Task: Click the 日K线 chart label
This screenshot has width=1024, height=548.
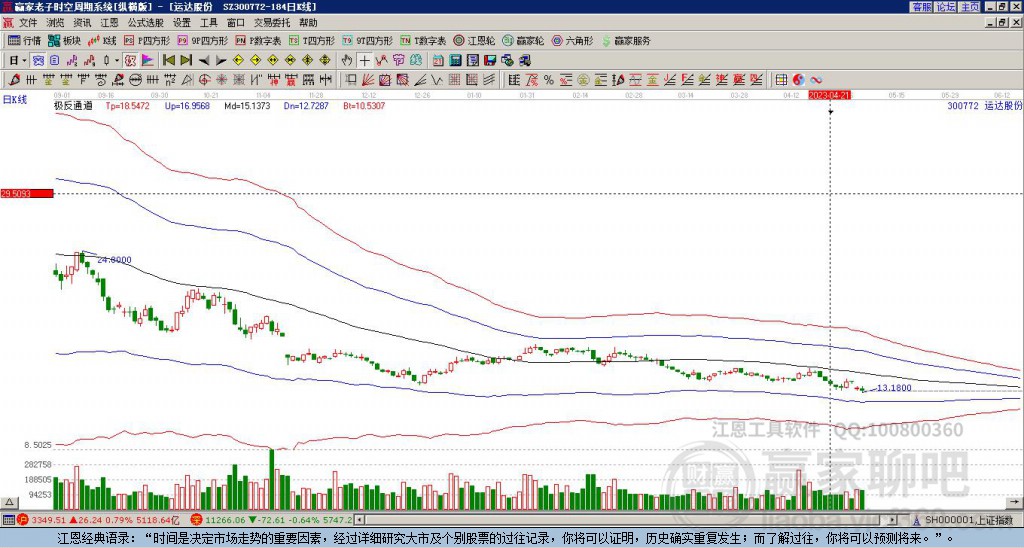Action: point(15,100)
